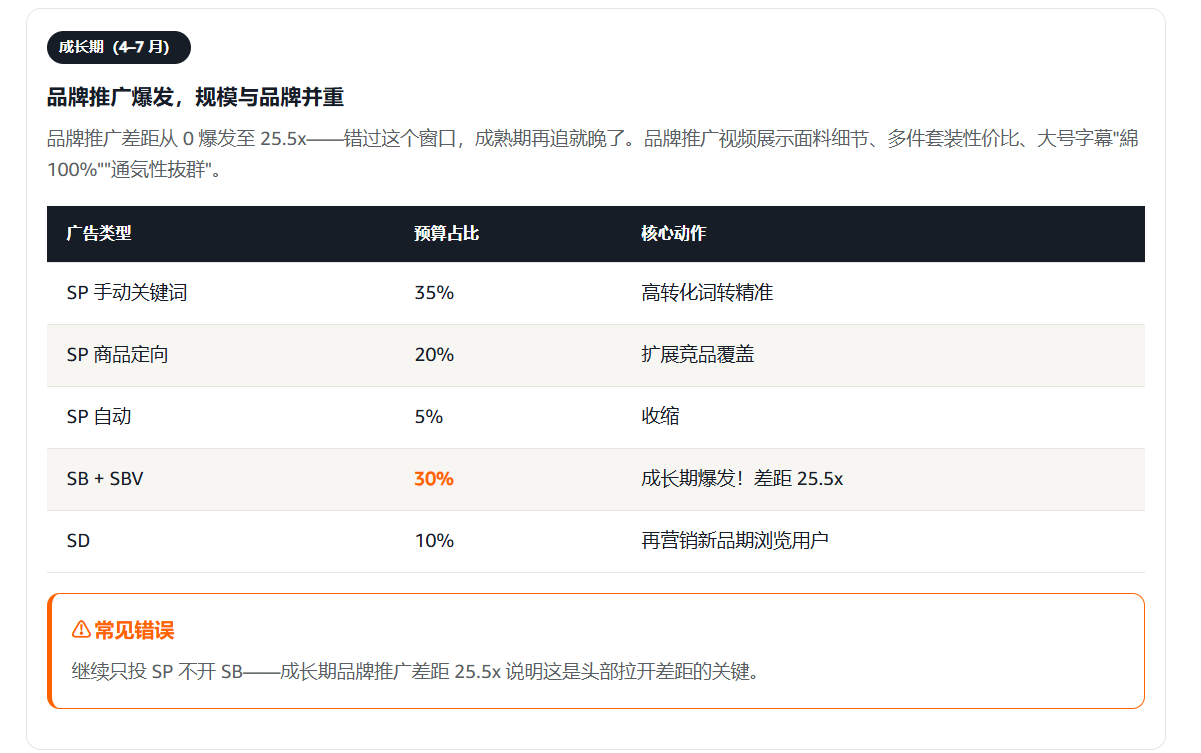Click the orange 30% value
This screenshot has height=753, width=1201.
coord(434,479)
